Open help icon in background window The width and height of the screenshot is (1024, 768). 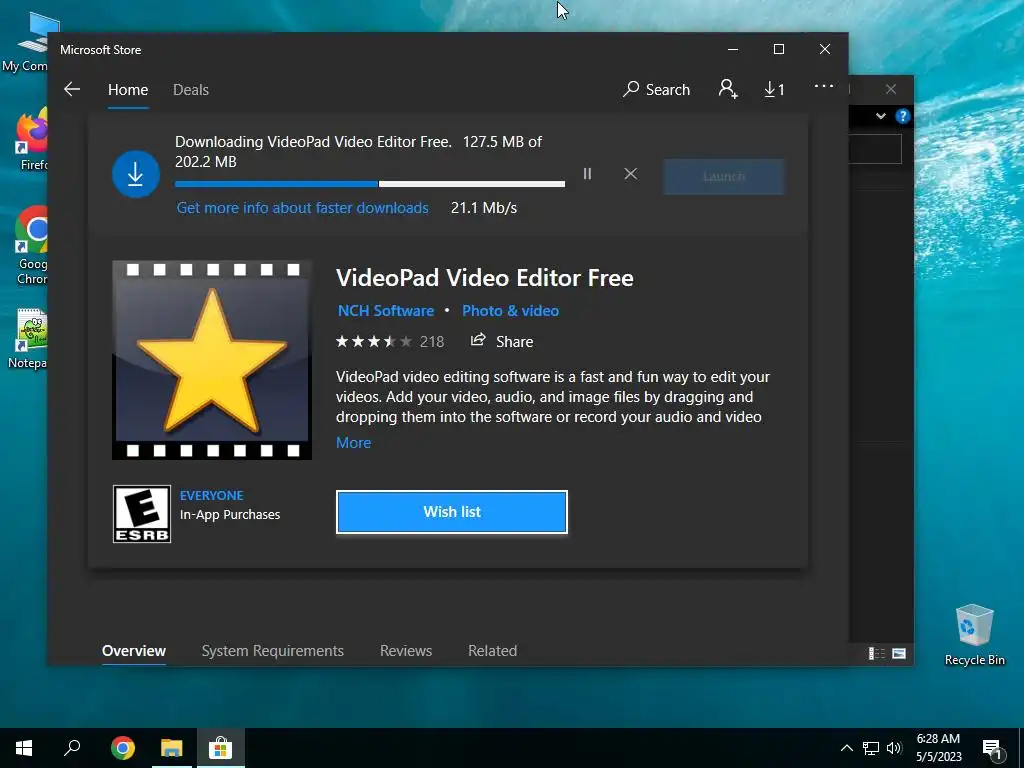903,116
